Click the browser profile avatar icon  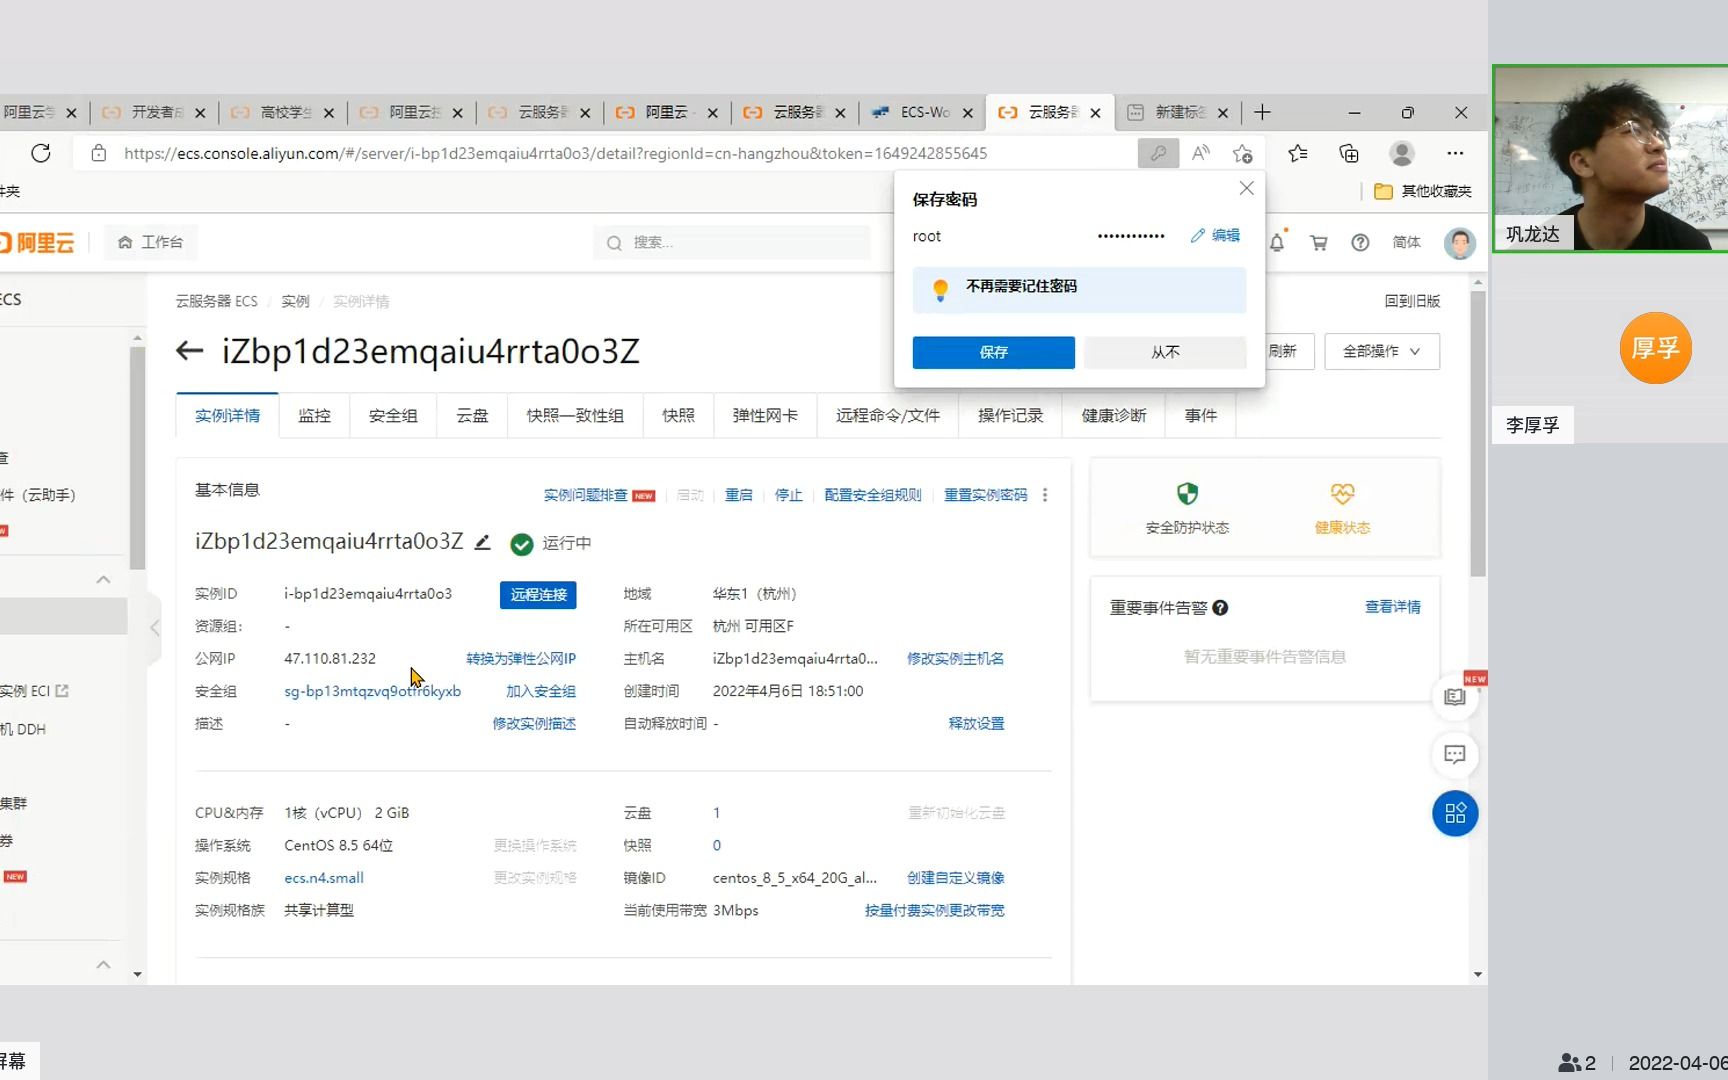[1402, 153]
